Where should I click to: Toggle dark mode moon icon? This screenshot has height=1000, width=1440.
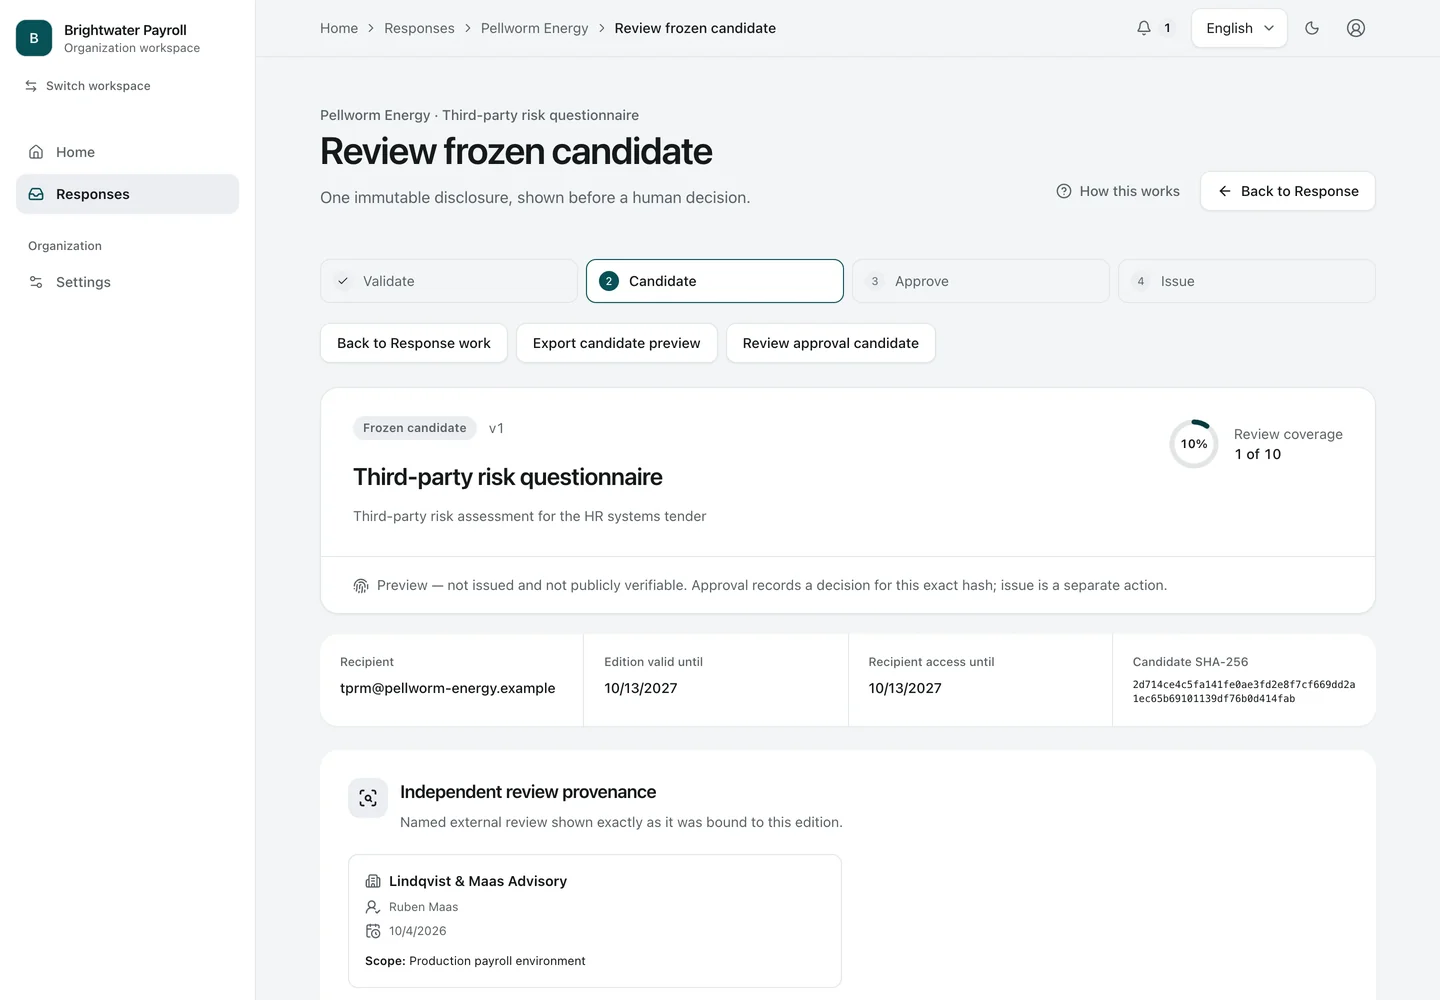click(1312, 28)
